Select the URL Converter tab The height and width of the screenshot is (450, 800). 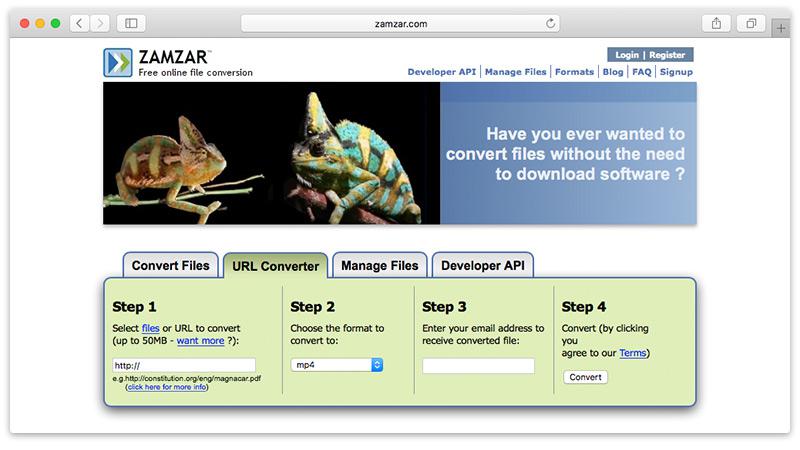coord(276,266)
